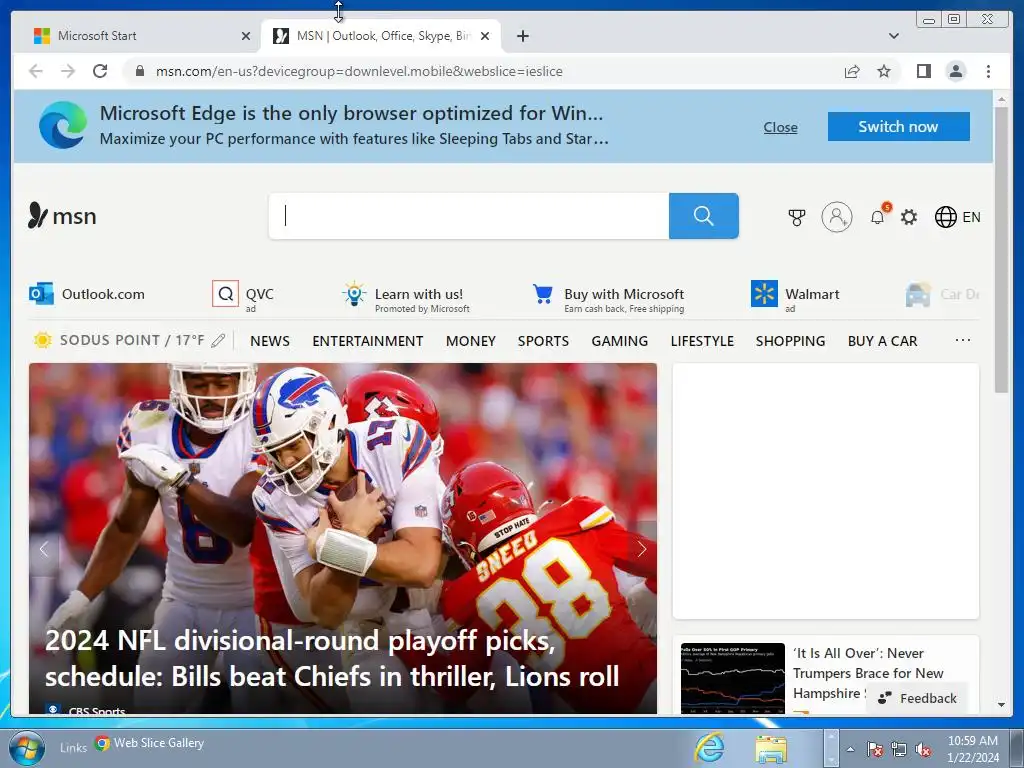
Task: Open the browser side panel
Action: [x=923, y=71]
